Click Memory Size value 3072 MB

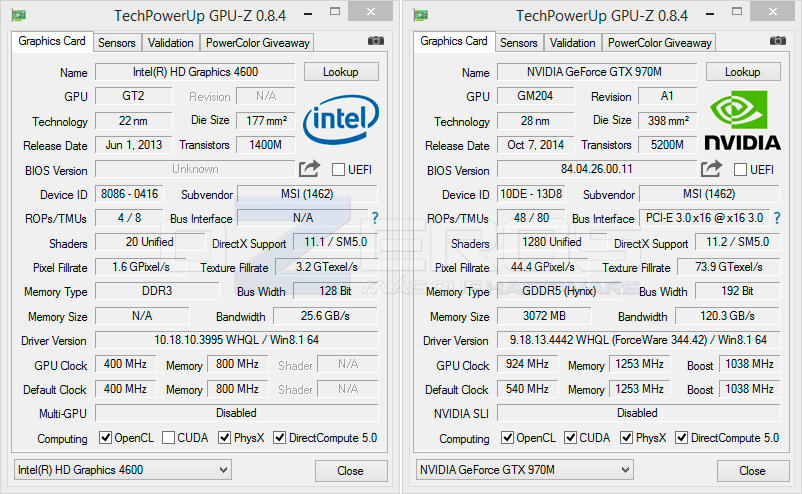click(x=544, y=316)
